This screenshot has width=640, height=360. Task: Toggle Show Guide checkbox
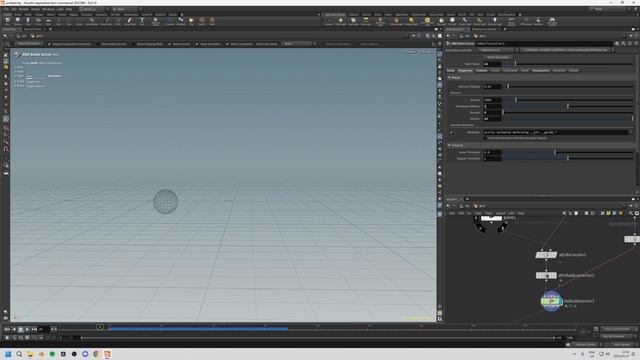tap(170, 44)
